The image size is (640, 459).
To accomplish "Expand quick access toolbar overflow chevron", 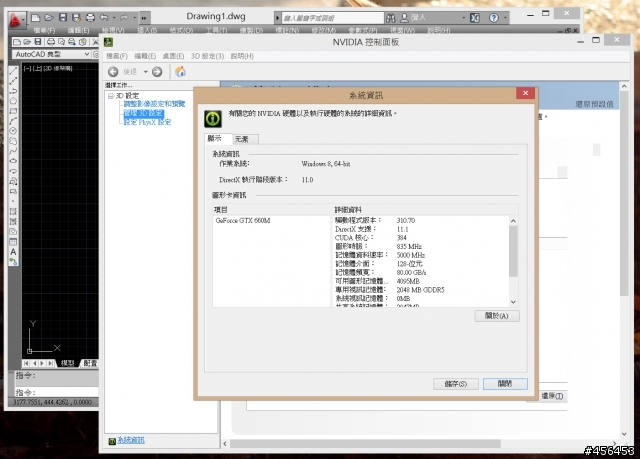I will click(x=144, y=18).
